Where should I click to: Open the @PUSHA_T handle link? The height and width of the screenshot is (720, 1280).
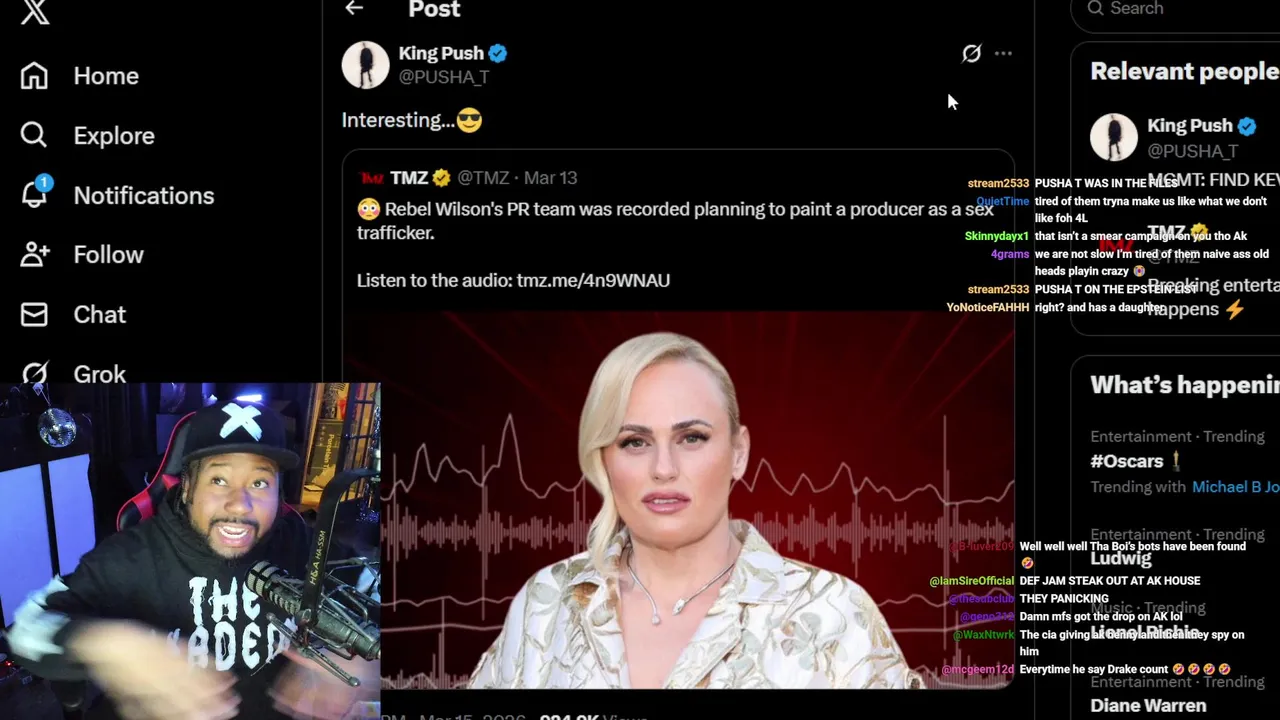coord(444,77)
